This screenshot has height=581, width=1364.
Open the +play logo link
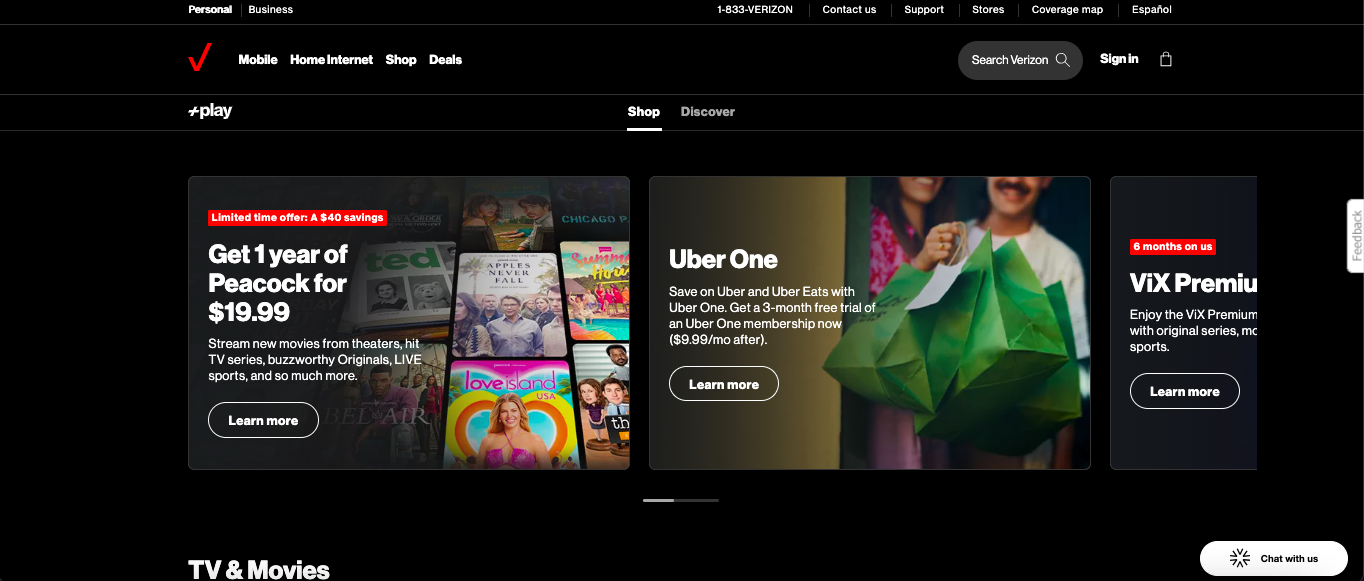pos(210,111)
